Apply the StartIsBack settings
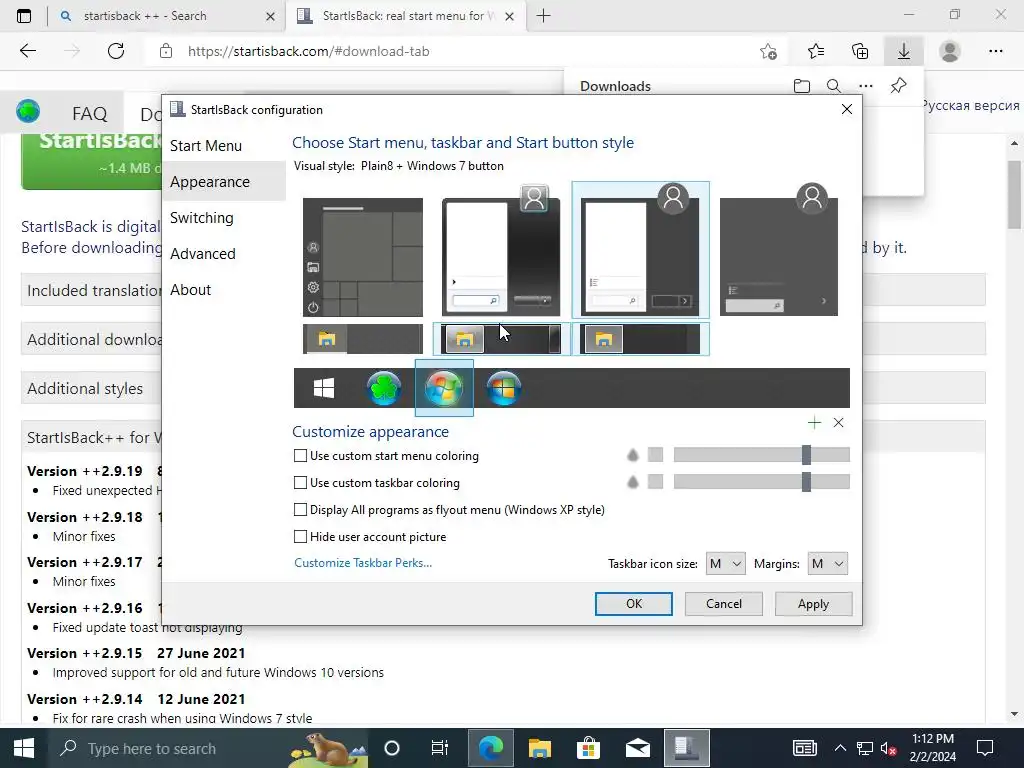1024x768 pixels. coord(813,604)
